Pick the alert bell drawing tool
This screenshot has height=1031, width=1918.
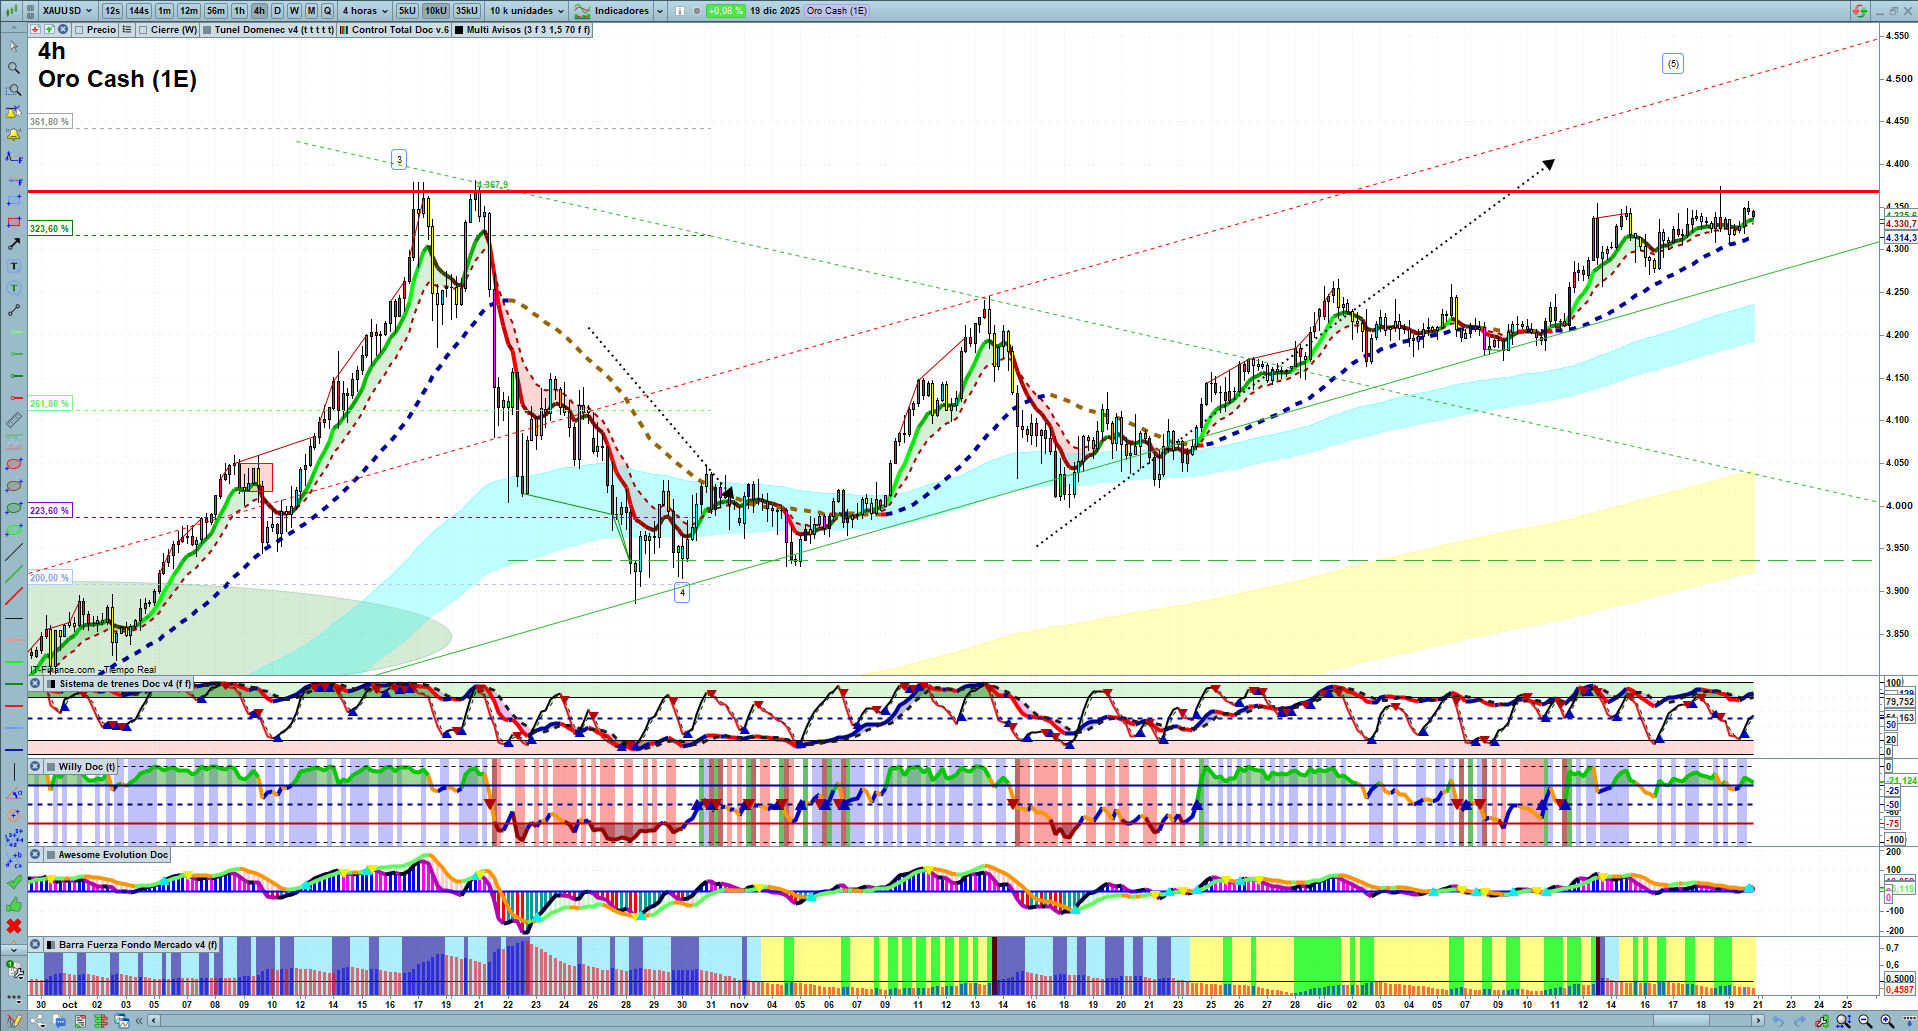14,134
